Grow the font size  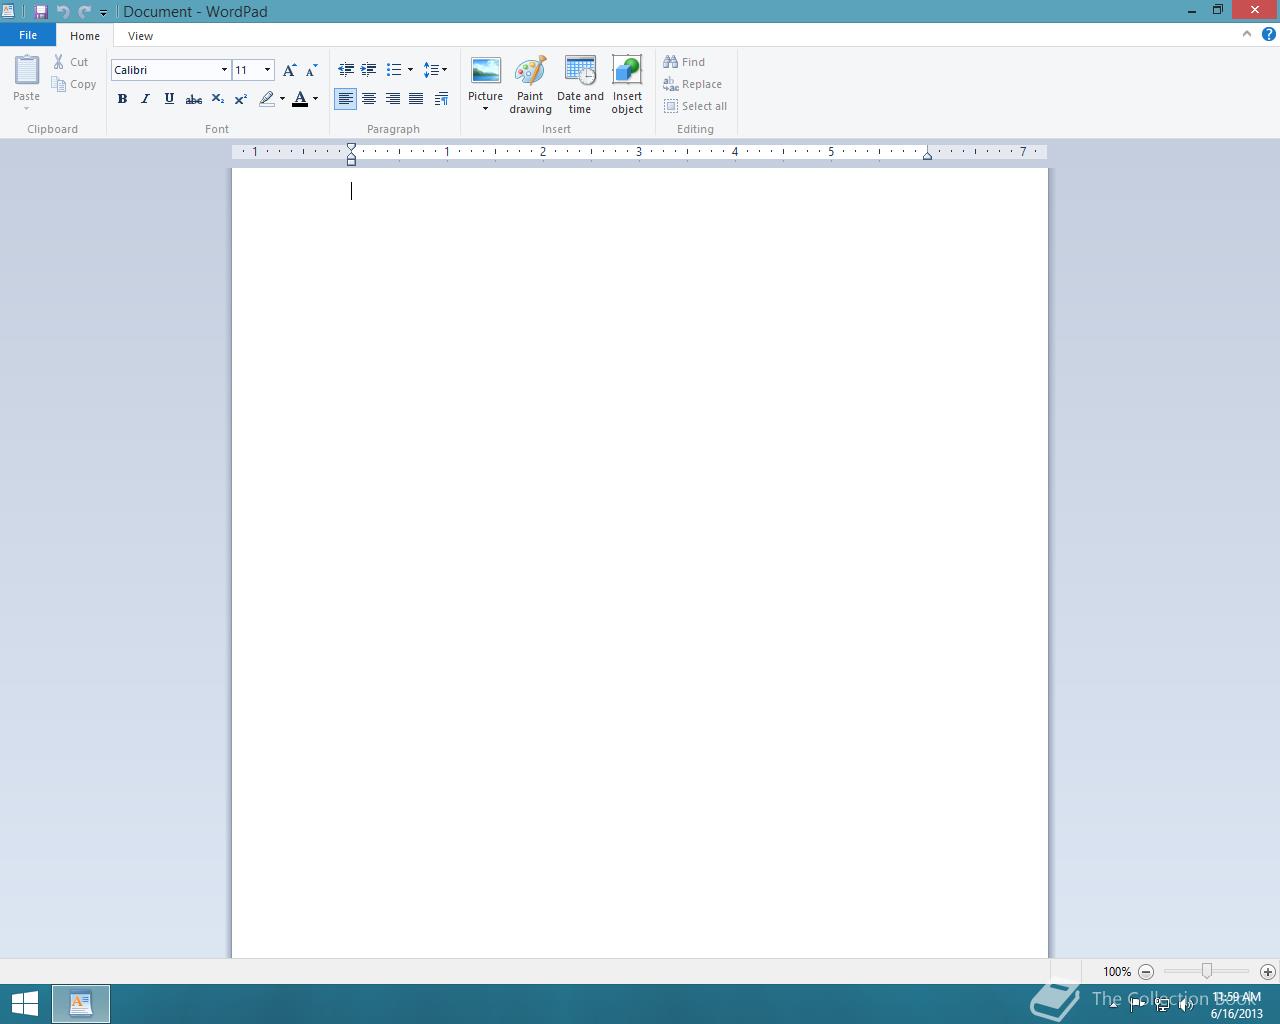point(289,70)
